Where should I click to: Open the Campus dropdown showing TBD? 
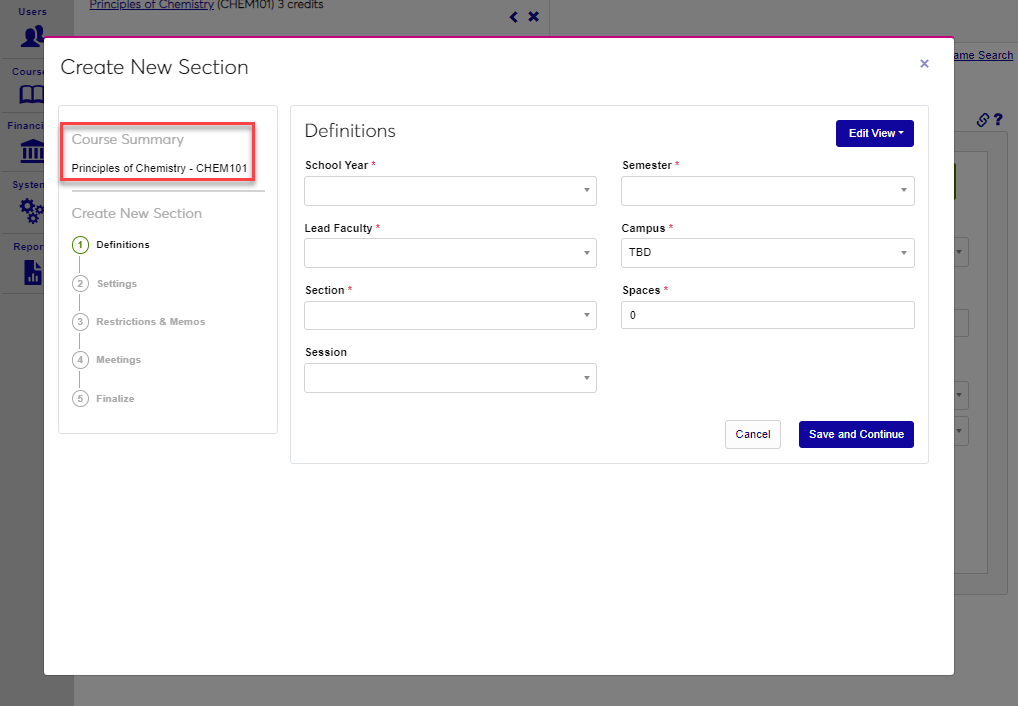(x=767, y=253)
